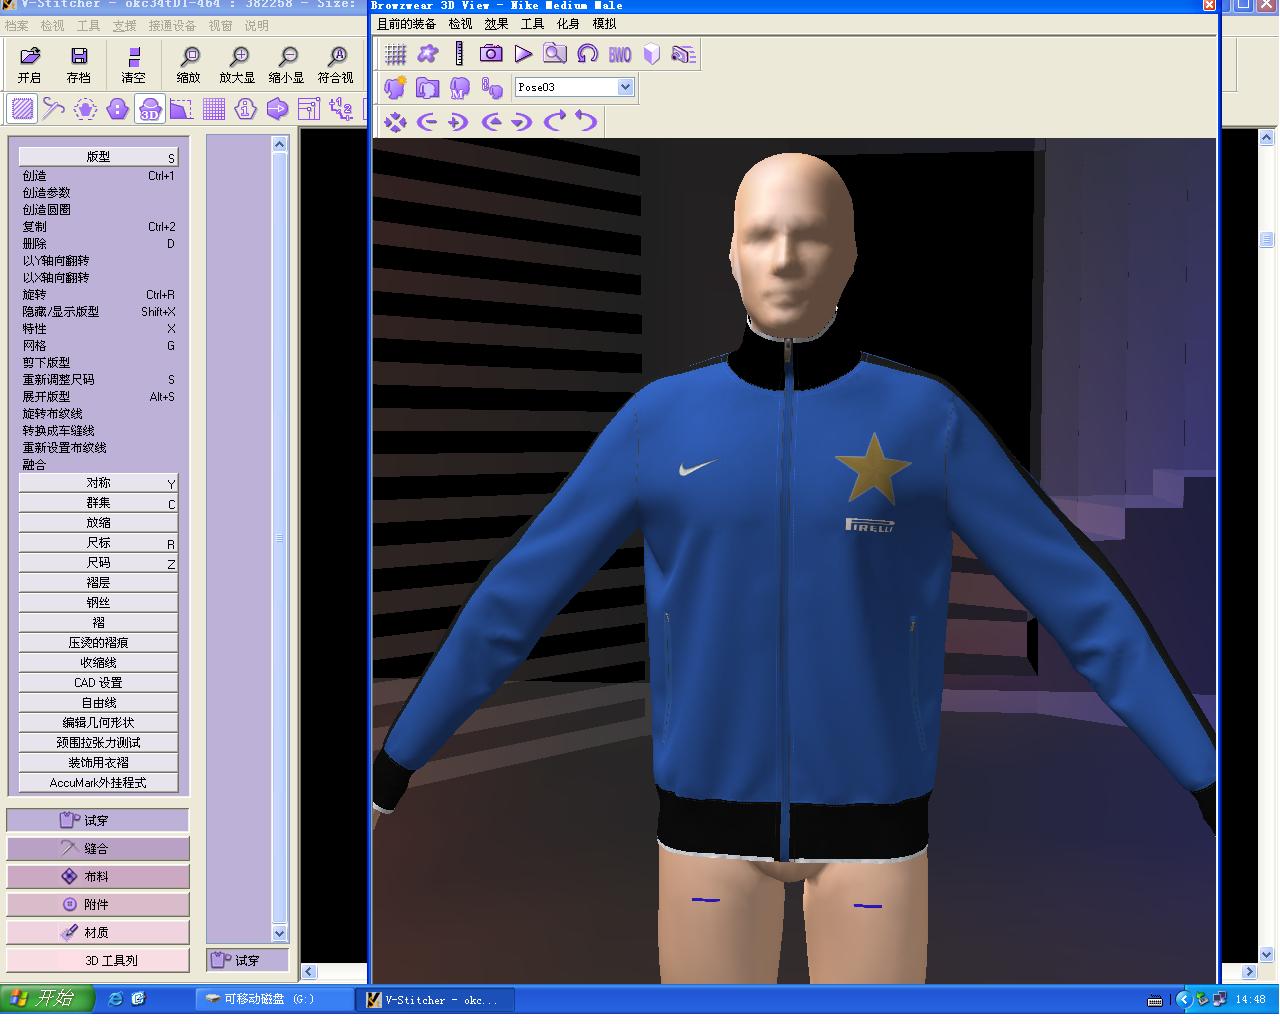Select 以Y轴向翻转 command
The width and height of the screenshot is (1280, 1024).
click(x=56, y=261)
